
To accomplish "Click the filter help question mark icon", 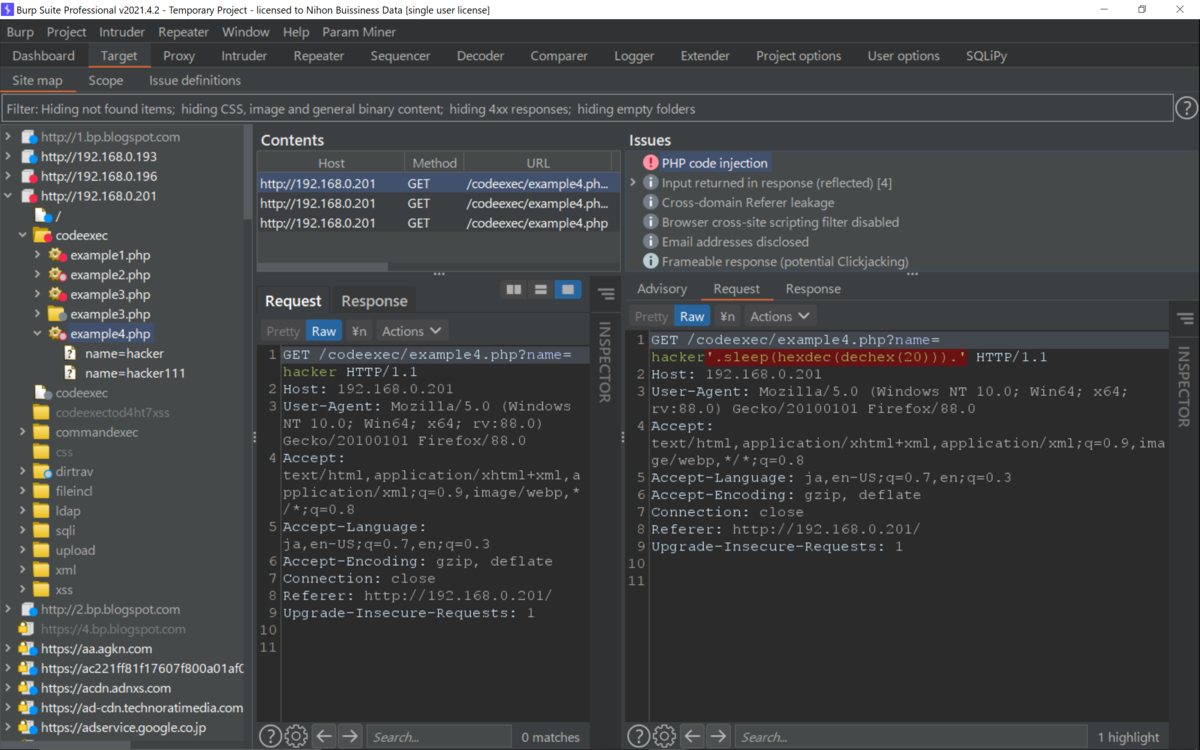I will pyautogui.click(x=1185, y=108).
